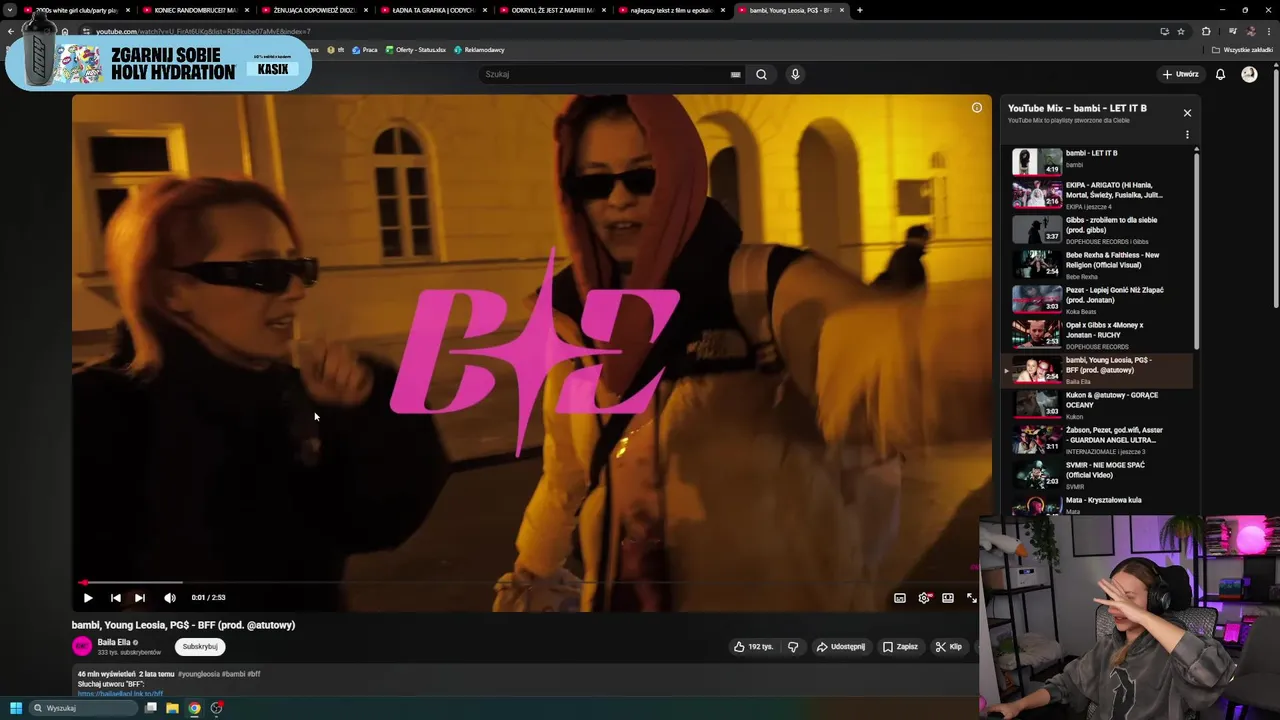The height and width of the screenshot is (720, 1280).
Task: Open video player settings gear
Action: [x=924, y=598]
